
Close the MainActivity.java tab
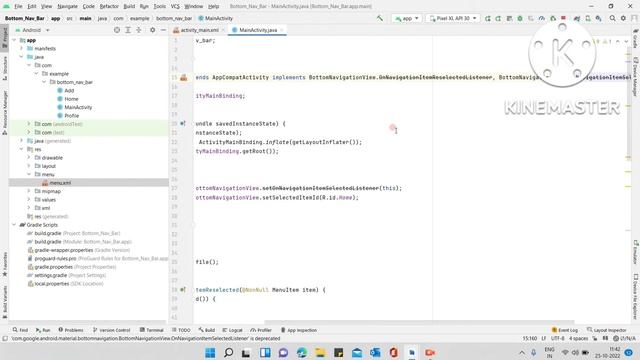click(282, 30)
